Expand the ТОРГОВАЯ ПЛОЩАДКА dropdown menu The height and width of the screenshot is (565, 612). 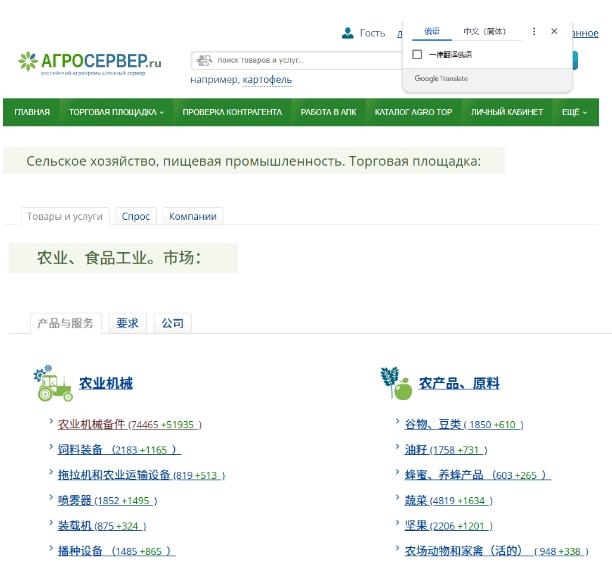[x=116, y=112]
